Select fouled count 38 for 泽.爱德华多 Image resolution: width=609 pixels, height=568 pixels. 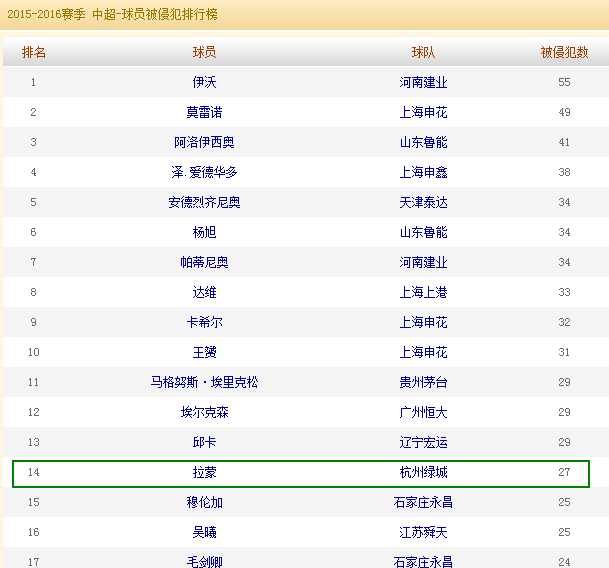click(x=564, y=172)
